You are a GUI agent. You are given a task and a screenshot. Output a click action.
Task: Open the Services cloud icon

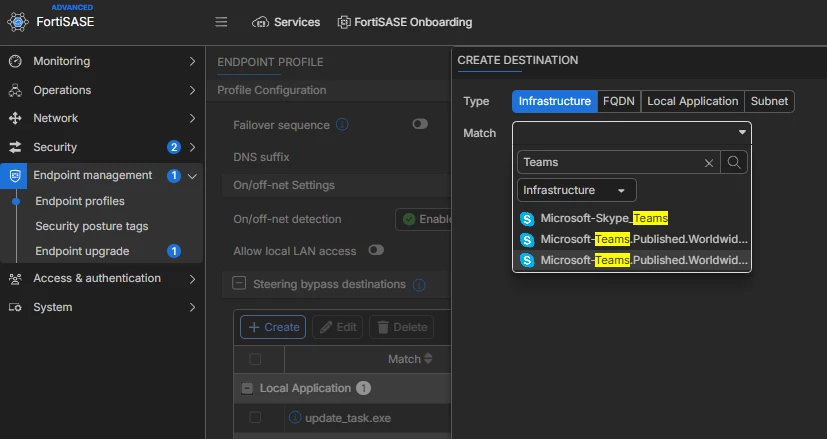[260, 22]
